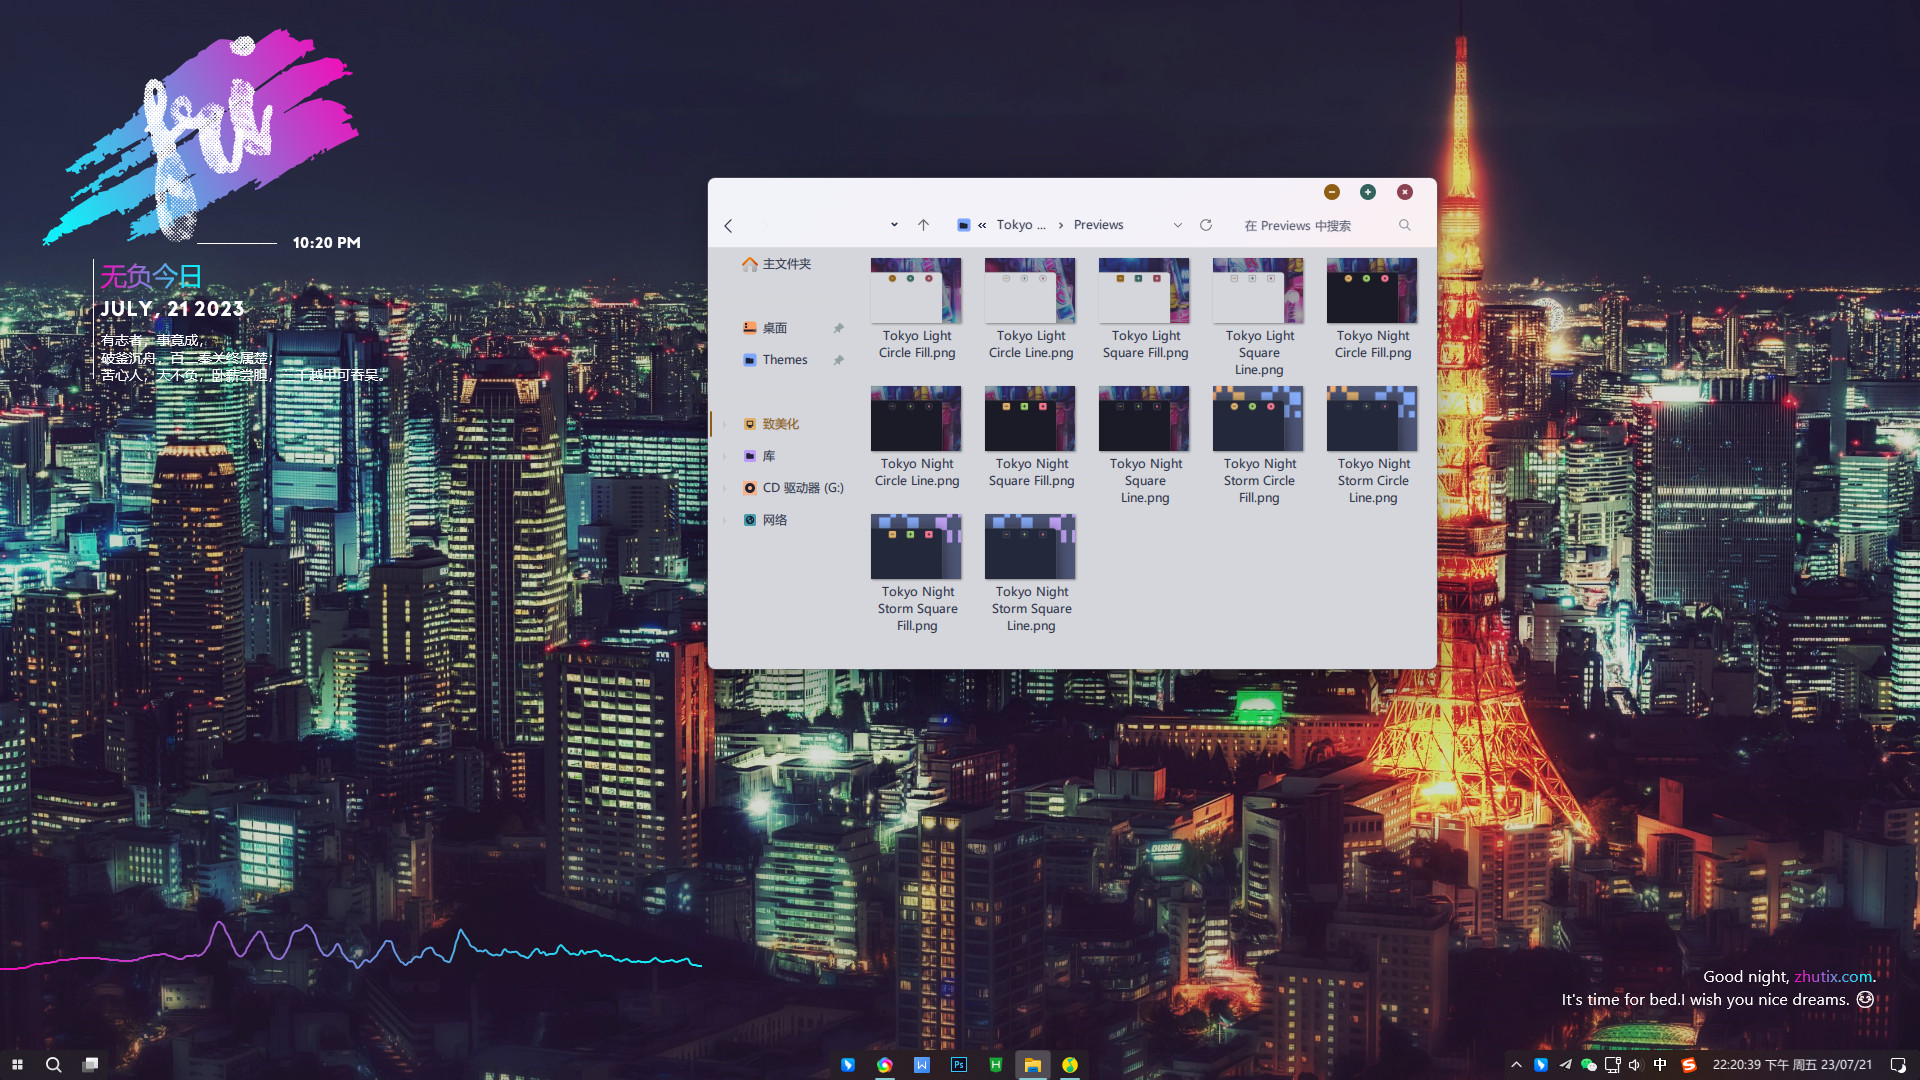This screenshot has height=1080, width=1920.
Task: Expand the address bar history dropdown
Action: (1177, 225)
